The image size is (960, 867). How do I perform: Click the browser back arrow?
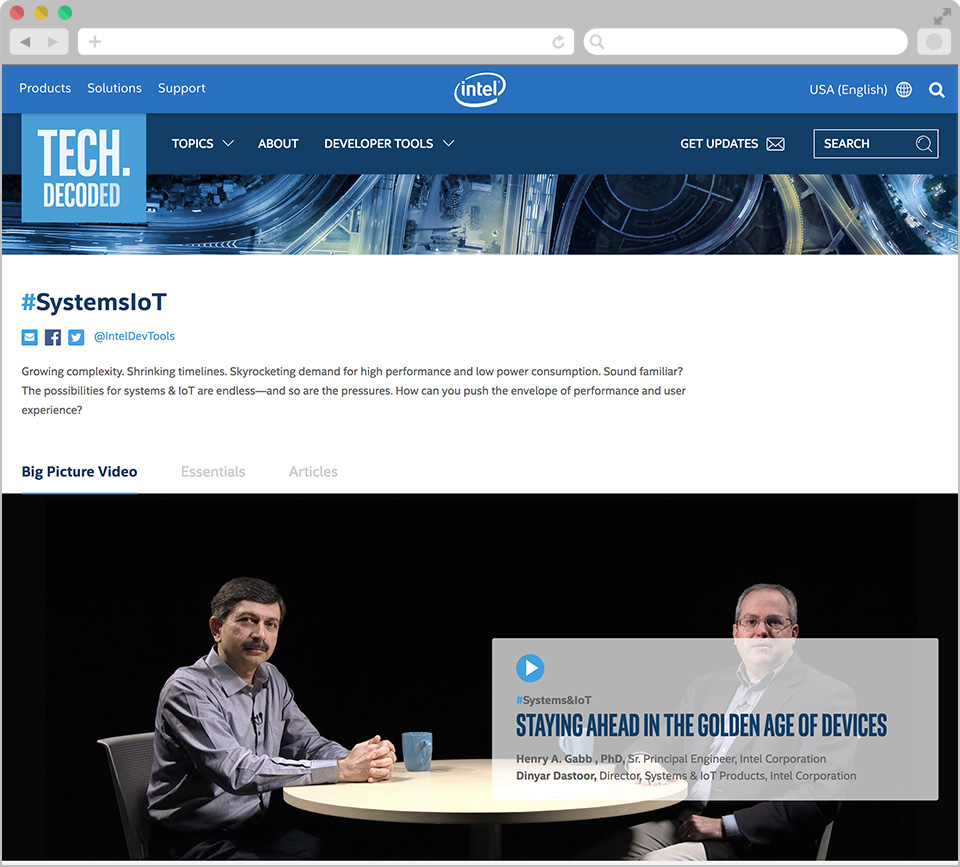[x=25, y=42]
